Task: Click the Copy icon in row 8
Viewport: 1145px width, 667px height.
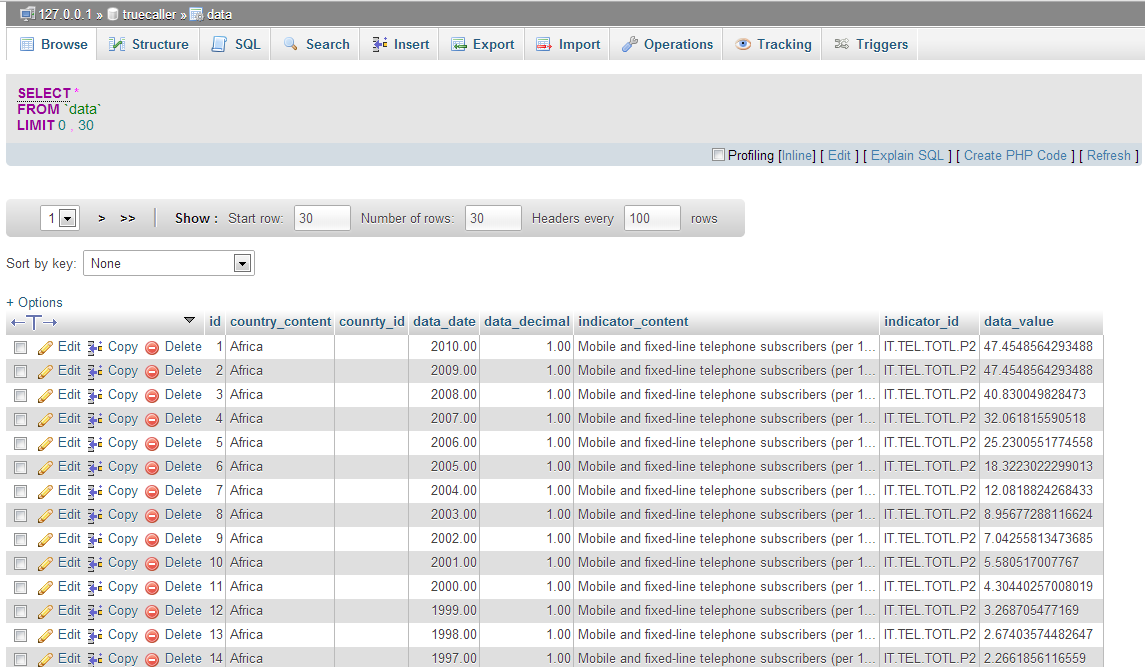Action: (x=95, y=516)
